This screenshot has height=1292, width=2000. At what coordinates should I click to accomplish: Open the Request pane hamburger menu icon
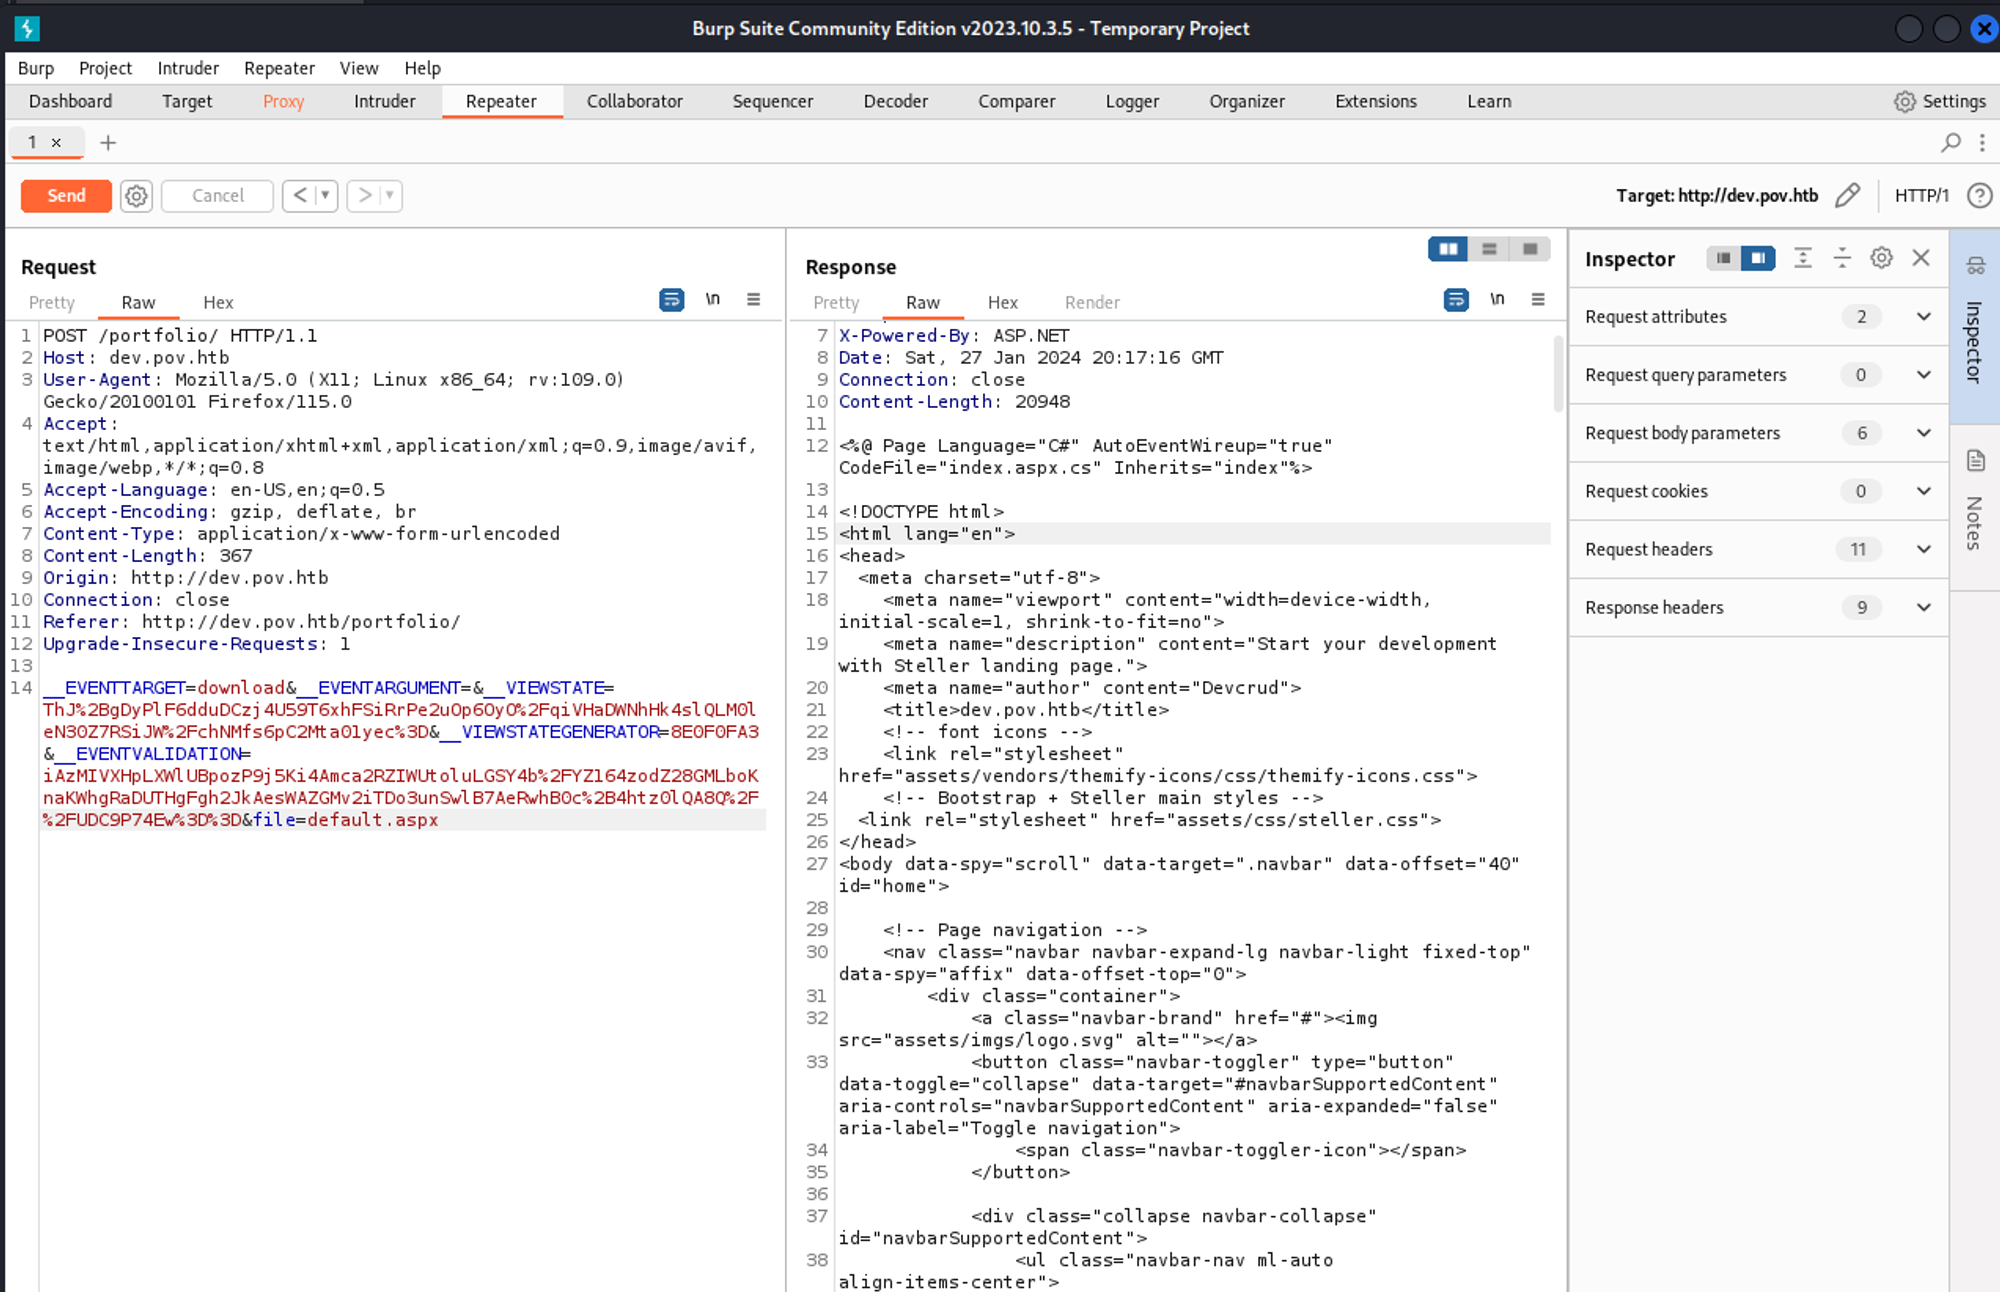(x=754, y=300)
